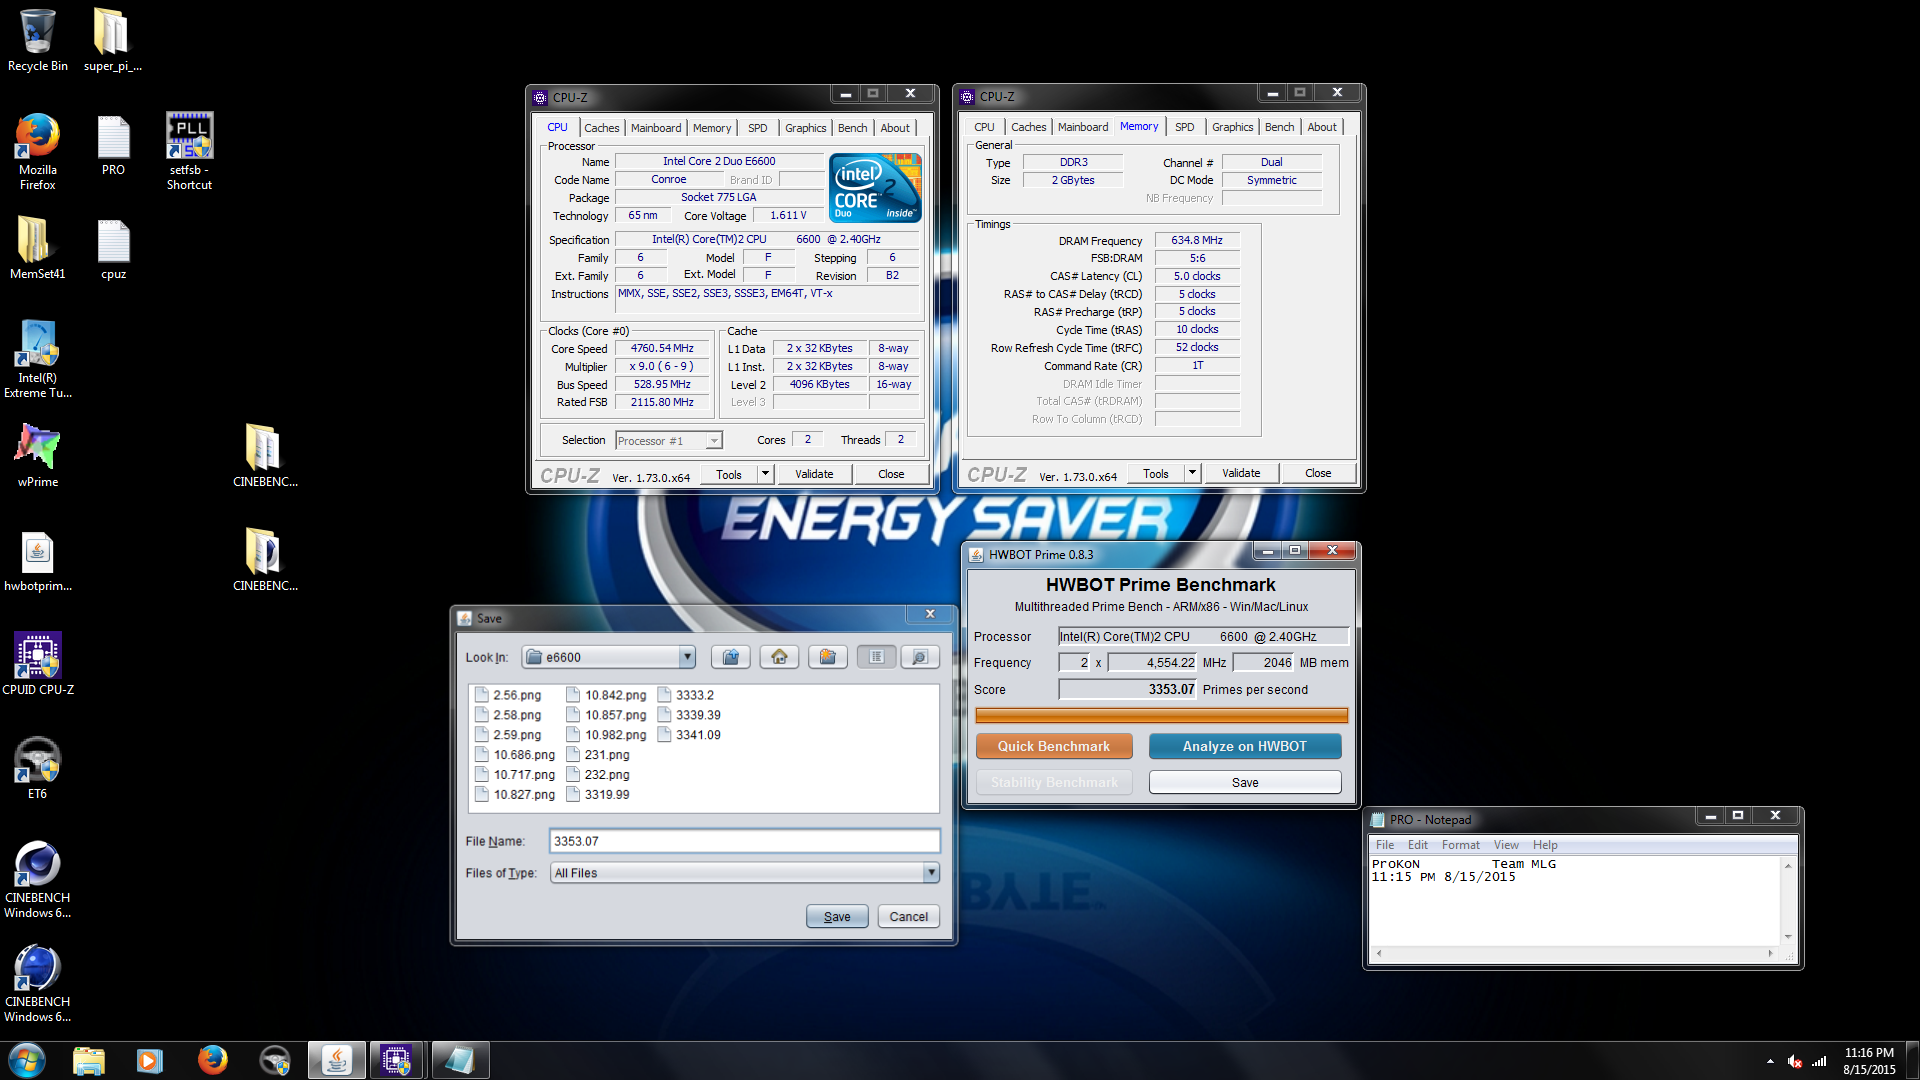Expand the Files of Type dropdown

click(x=931, y=873)
